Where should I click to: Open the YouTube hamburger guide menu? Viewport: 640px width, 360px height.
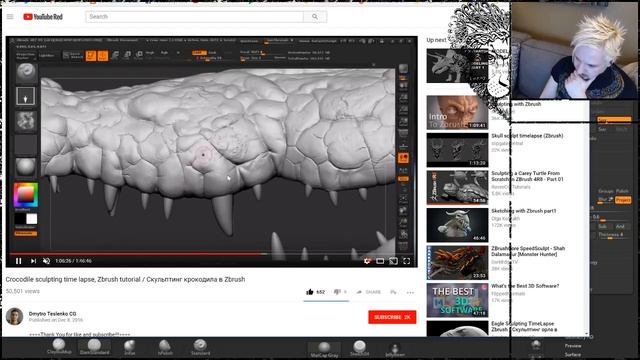point(10,17)
